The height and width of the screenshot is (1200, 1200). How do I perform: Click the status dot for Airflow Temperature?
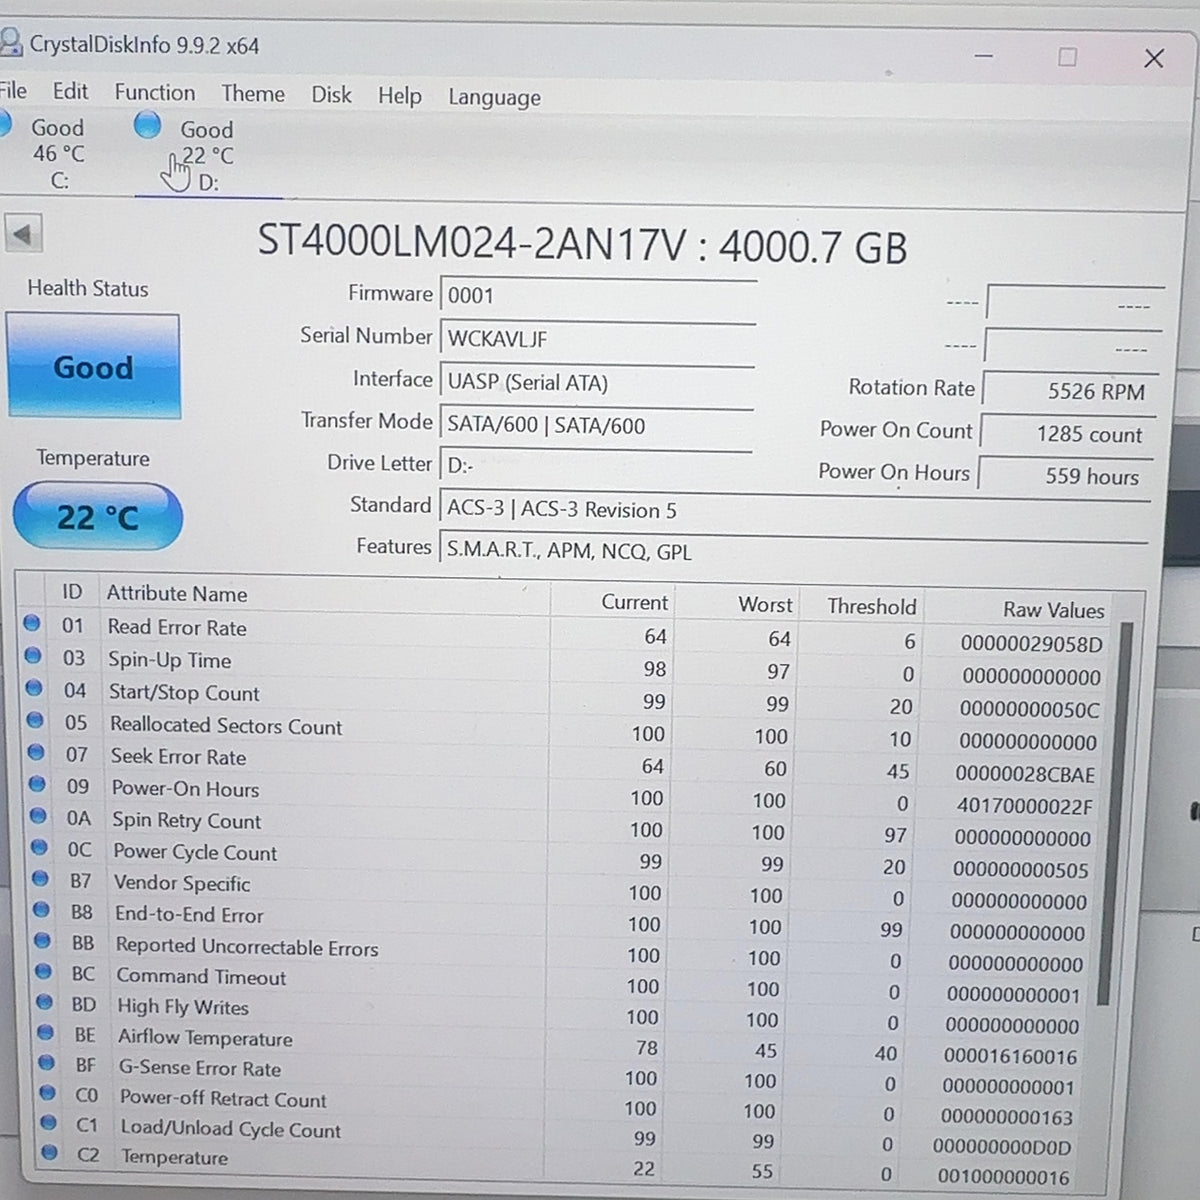[45, 1032]
